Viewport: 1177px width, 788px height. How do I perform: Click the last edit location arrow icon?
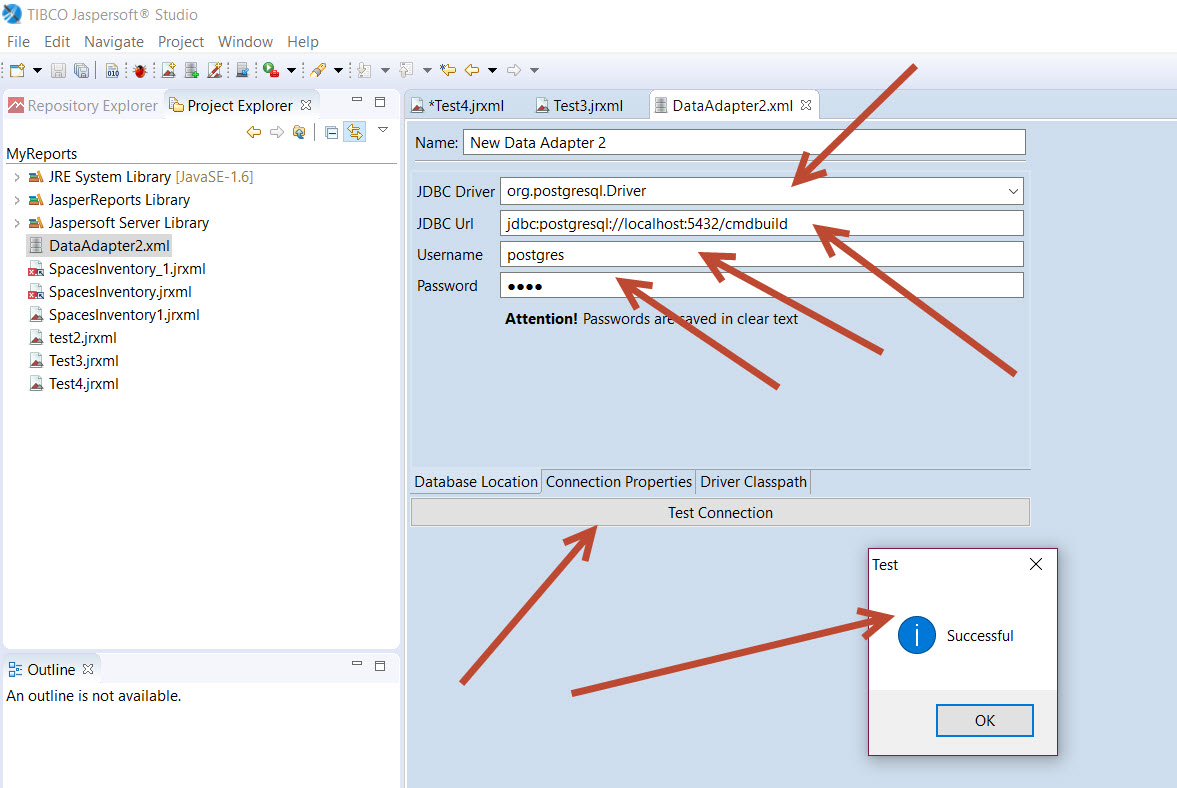[448, 70]
